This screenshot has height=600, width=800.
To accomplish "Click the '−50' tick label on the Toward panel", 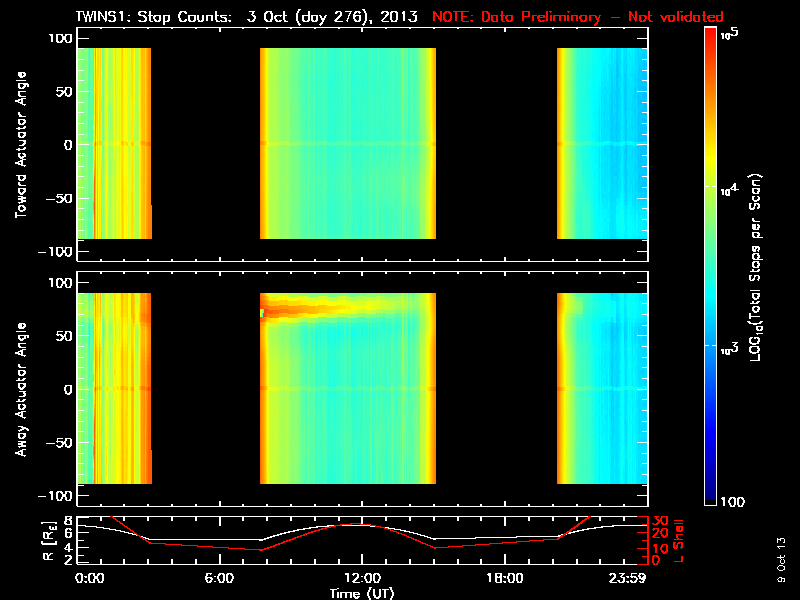I will [59, 198].
